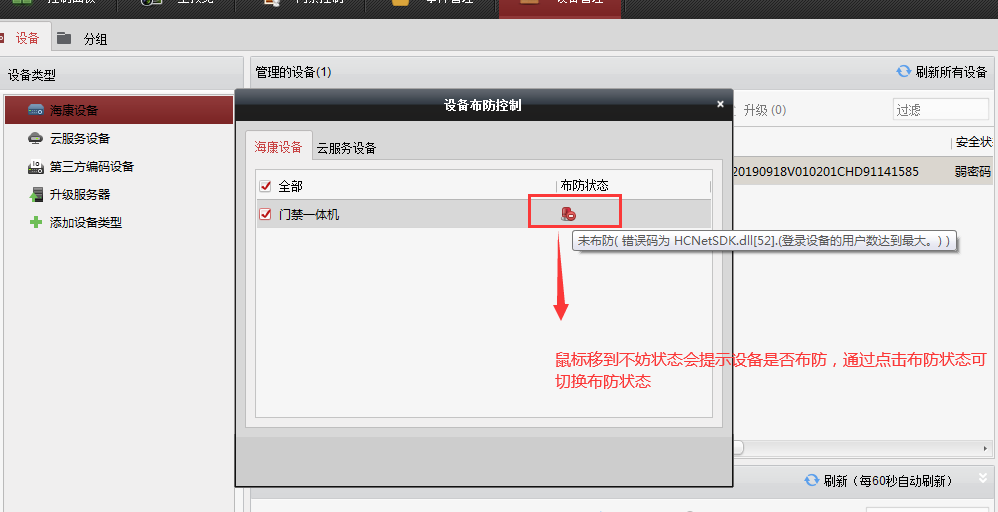Image resolution: width=998 pixels, height=512 pixels.
Task: Click the not-armed status icon for 门禁一体机
Action: (x=569, y=214)
